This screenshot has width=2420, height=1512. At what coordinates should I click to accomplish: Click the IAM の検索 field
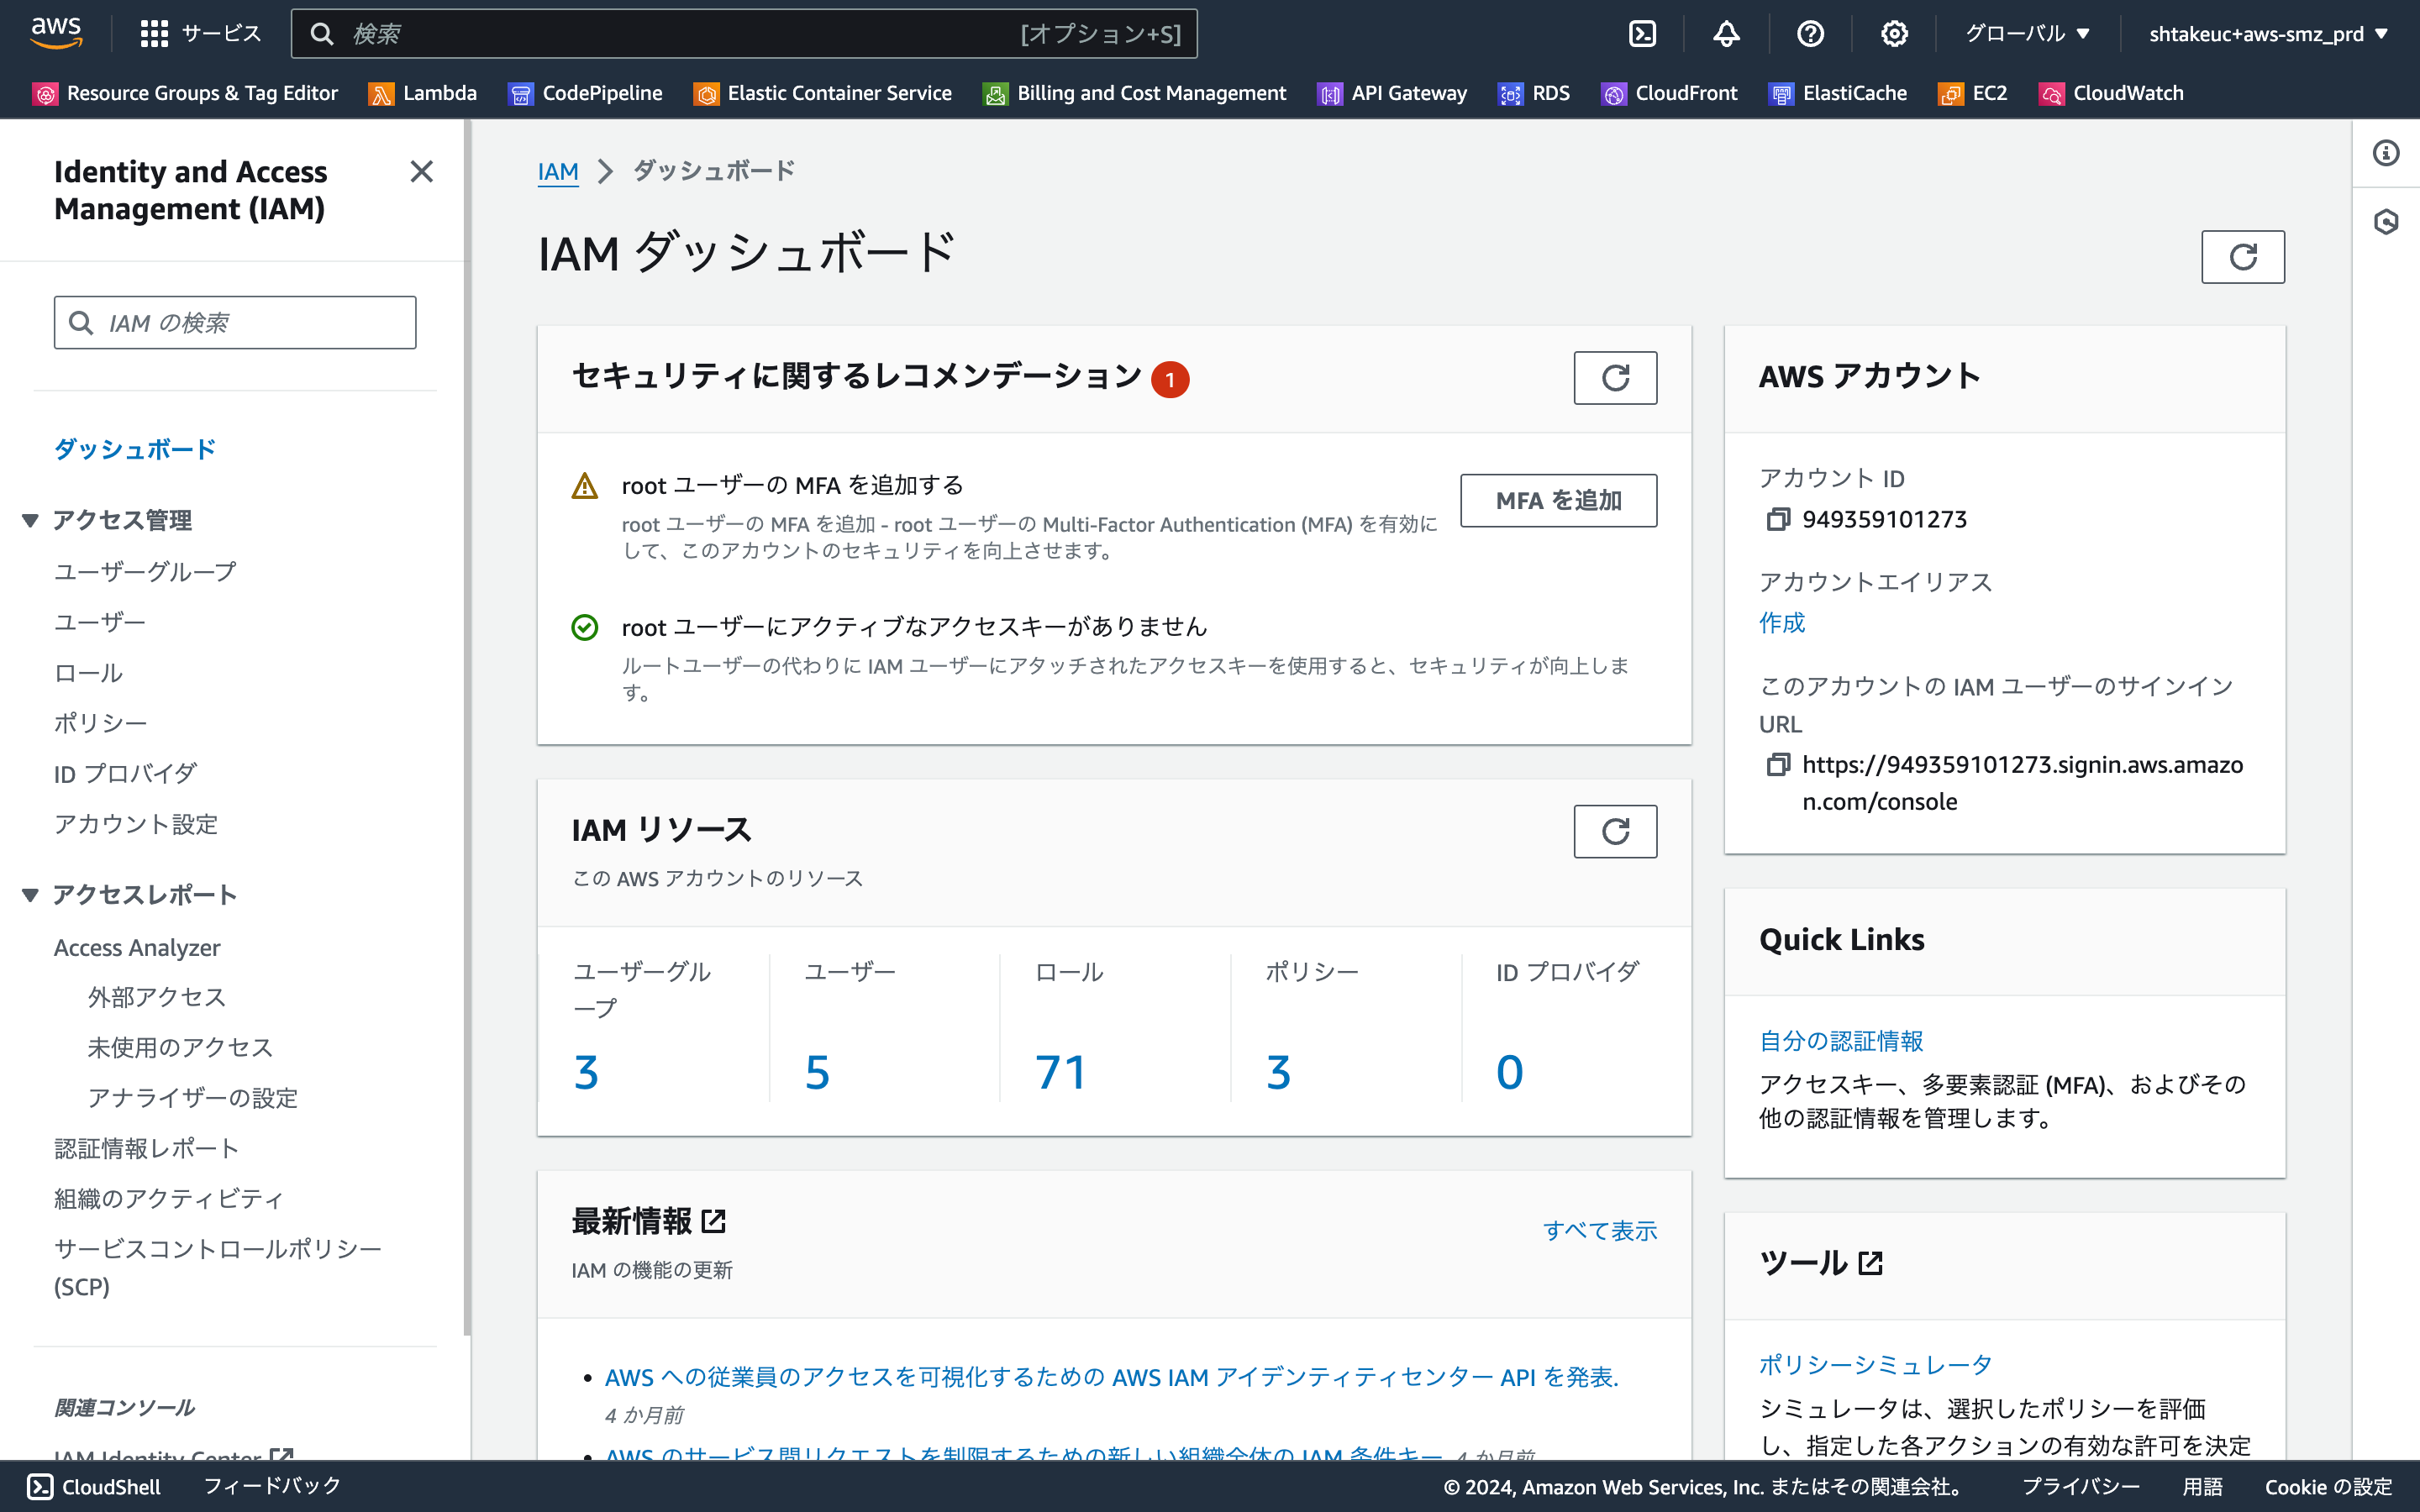235,322
